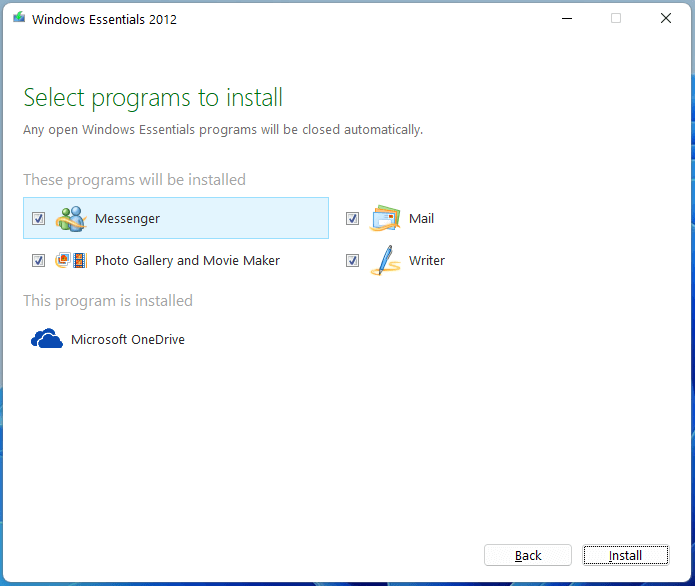
Task: Uncheck the Photo Gallery and Movie Maker checkbox
Action: click(x=39, y=260)
